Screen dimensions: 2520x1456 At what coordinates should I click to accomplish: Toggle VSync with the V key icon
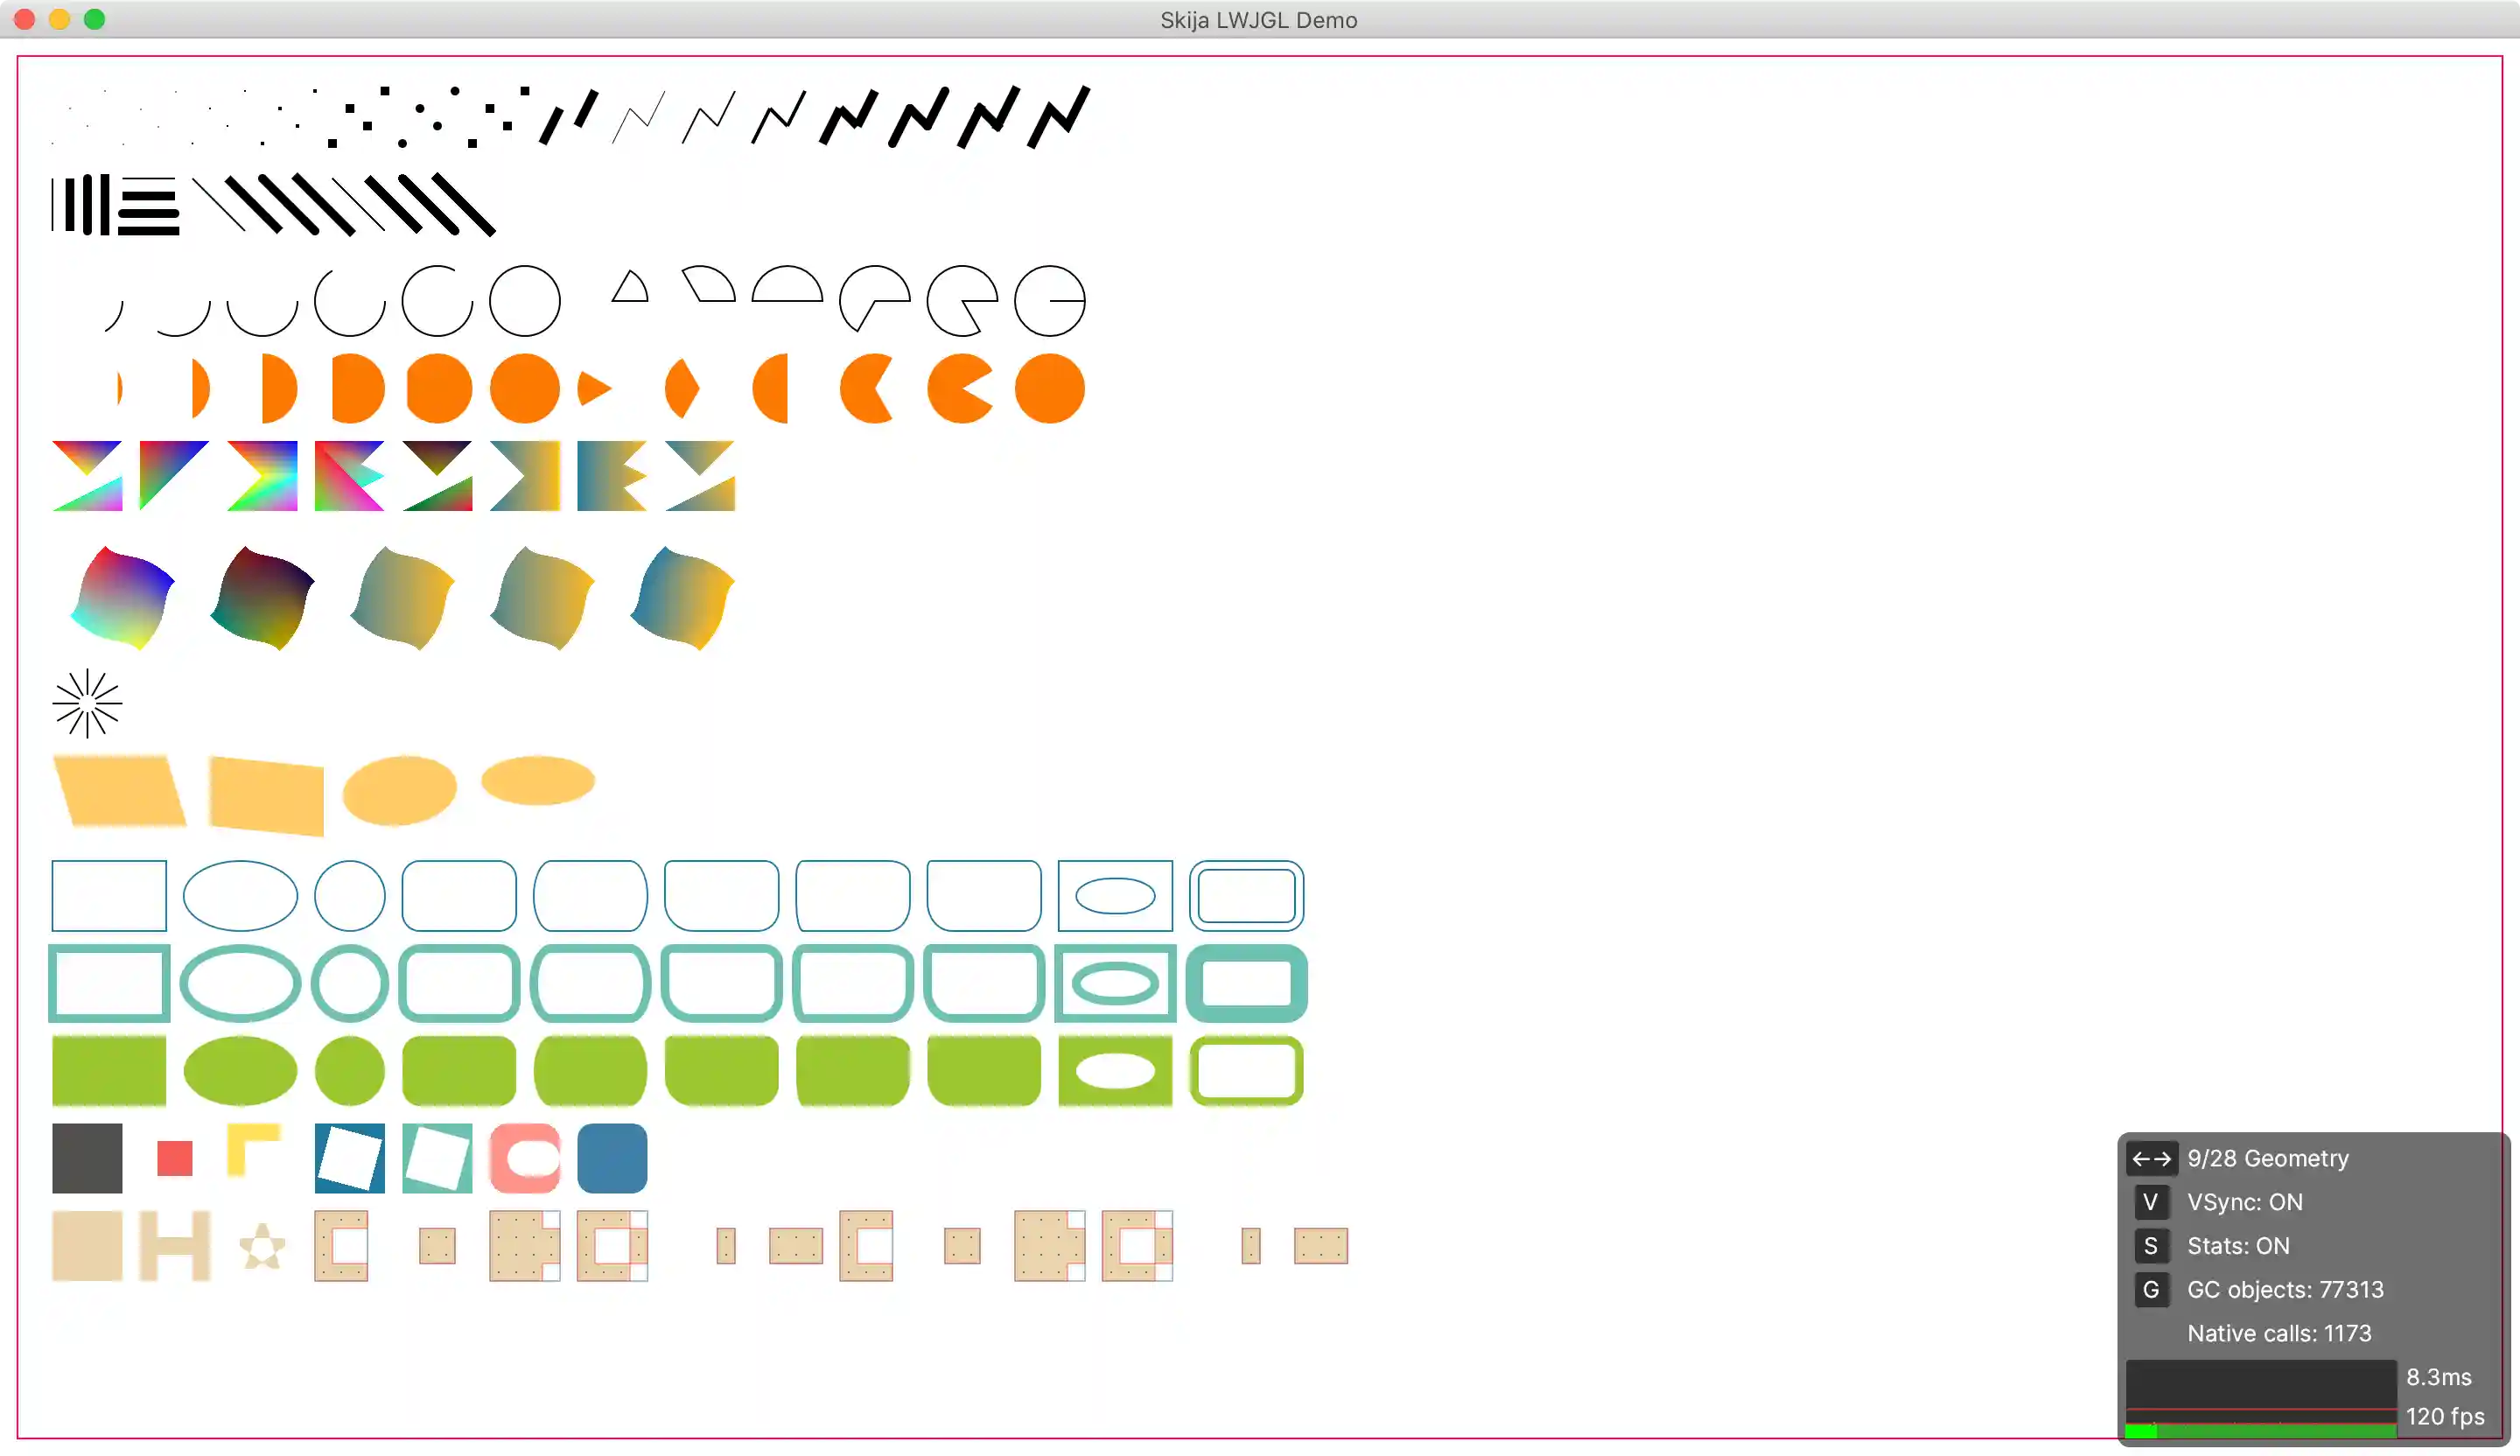tap(2150, 1202)
